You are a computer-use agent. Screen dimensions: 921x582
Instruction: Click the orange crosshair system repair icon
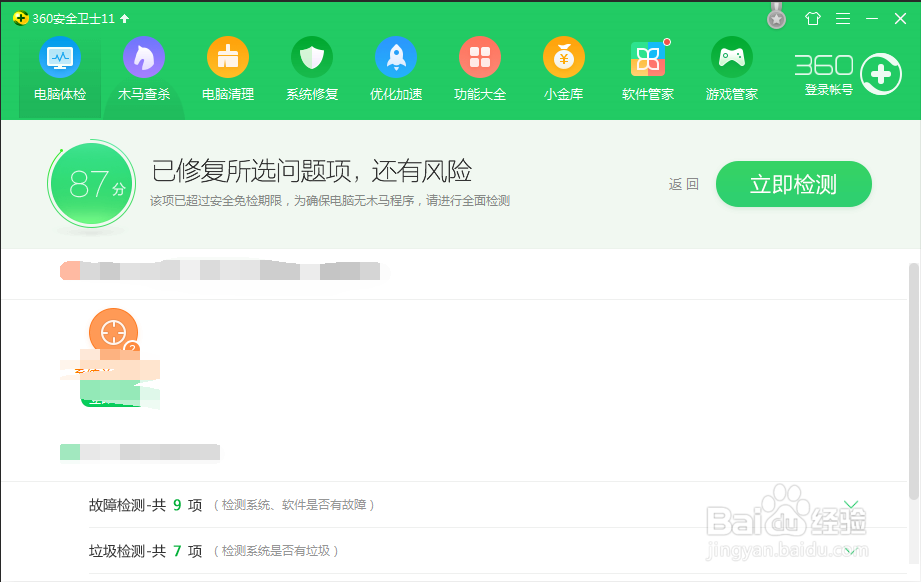click(x=113, y=332)
